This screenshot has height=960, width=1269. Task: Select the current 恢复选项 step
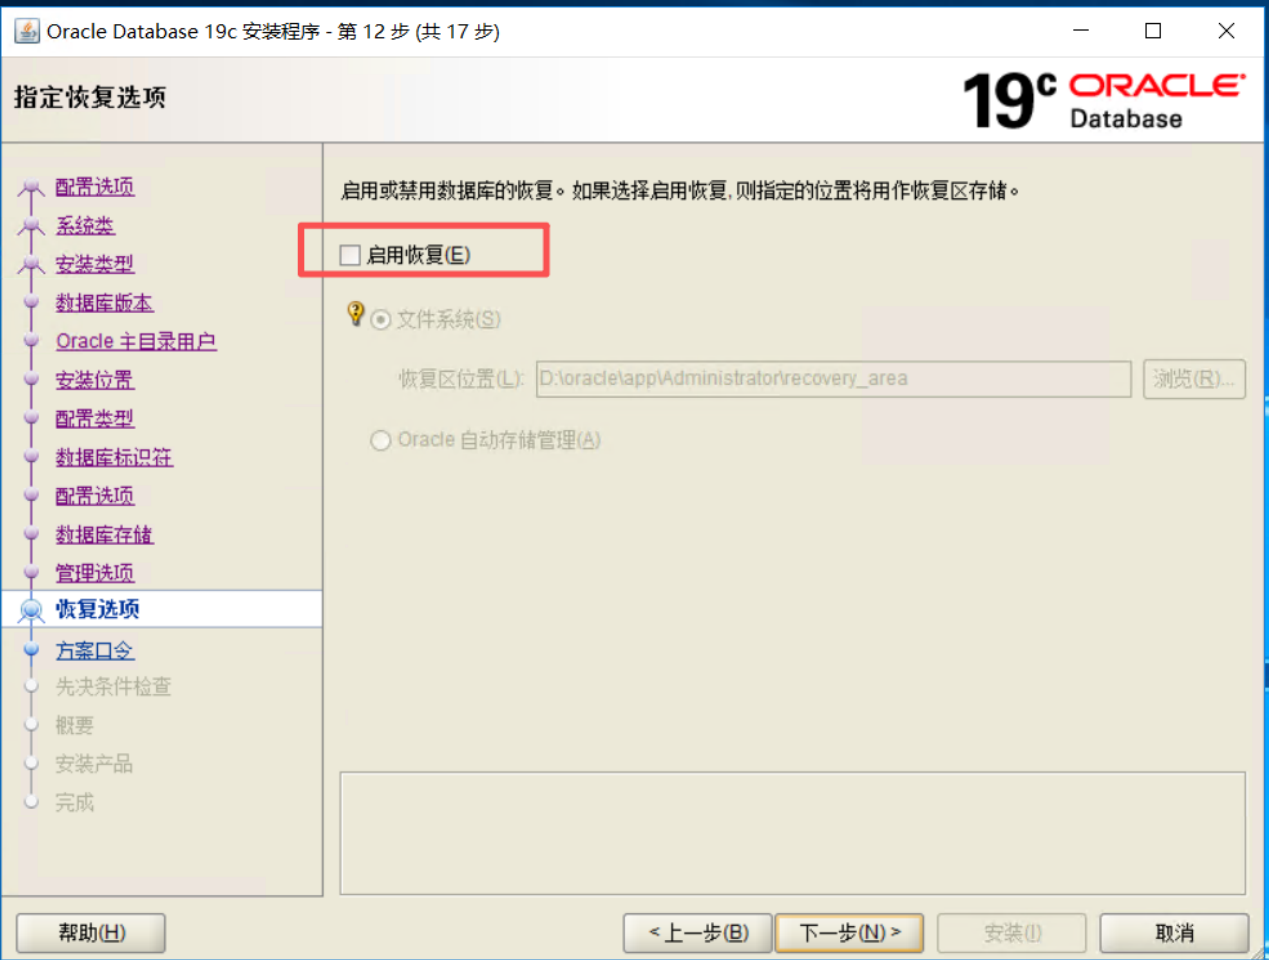98,609
